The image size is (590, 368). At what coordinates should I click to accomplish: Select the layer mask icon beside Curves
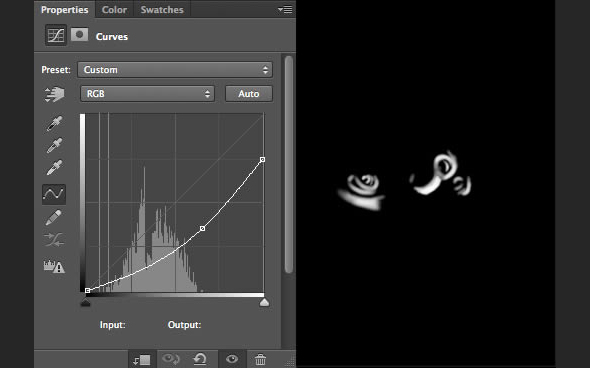[x=79, y=35]
